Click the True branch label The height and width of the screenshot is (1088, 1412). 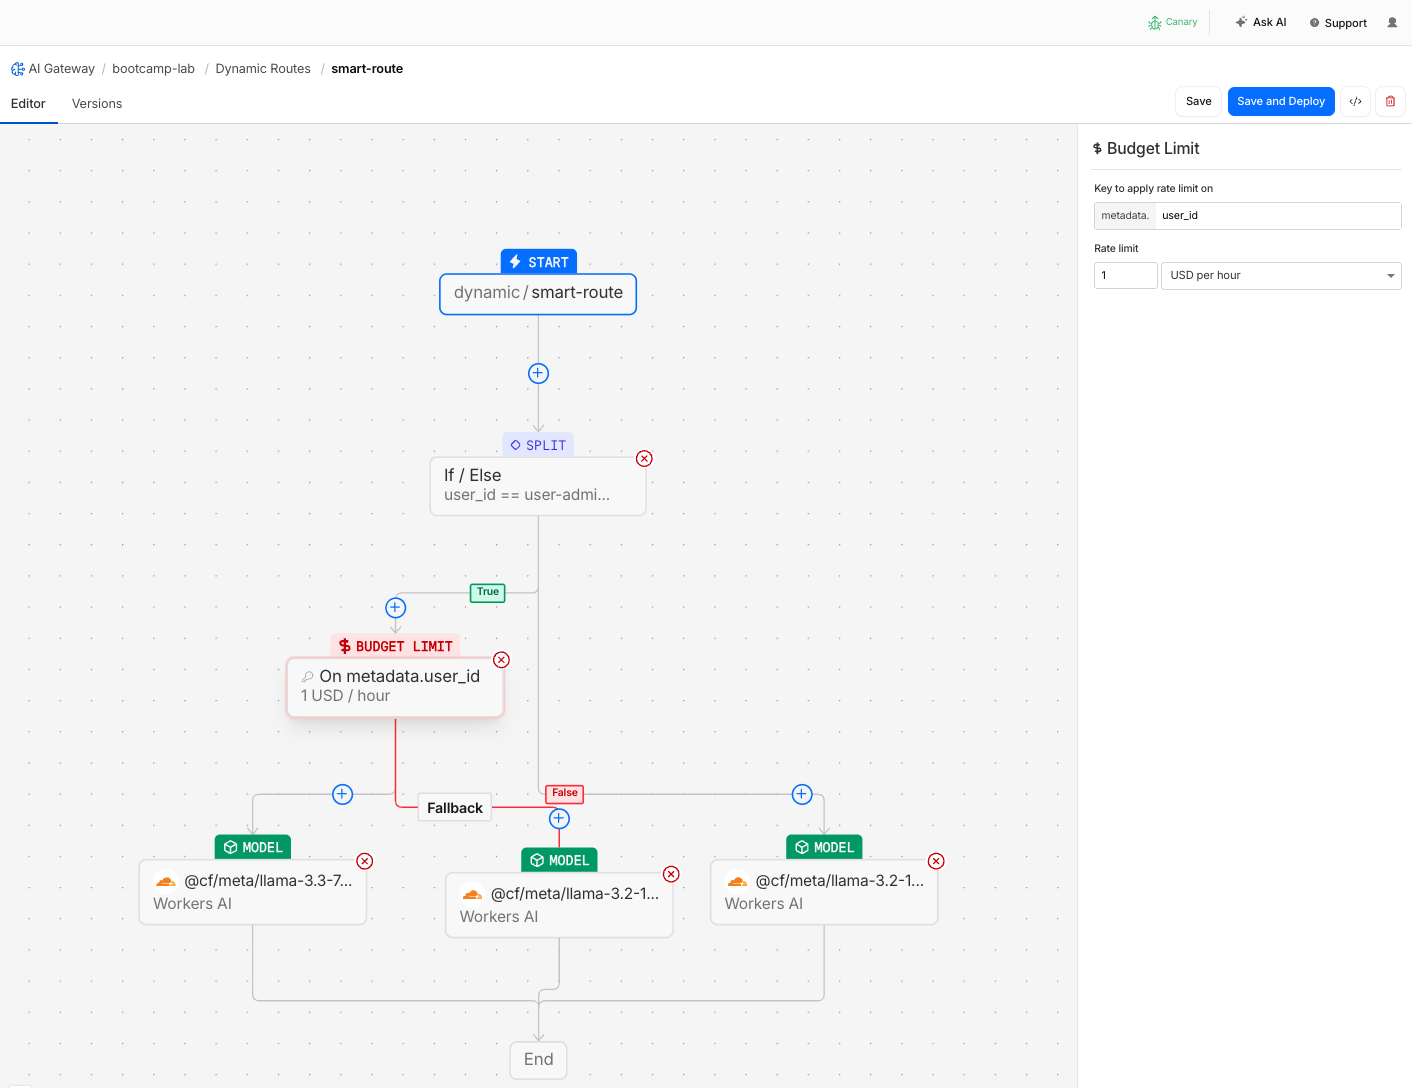pos(488,592)
